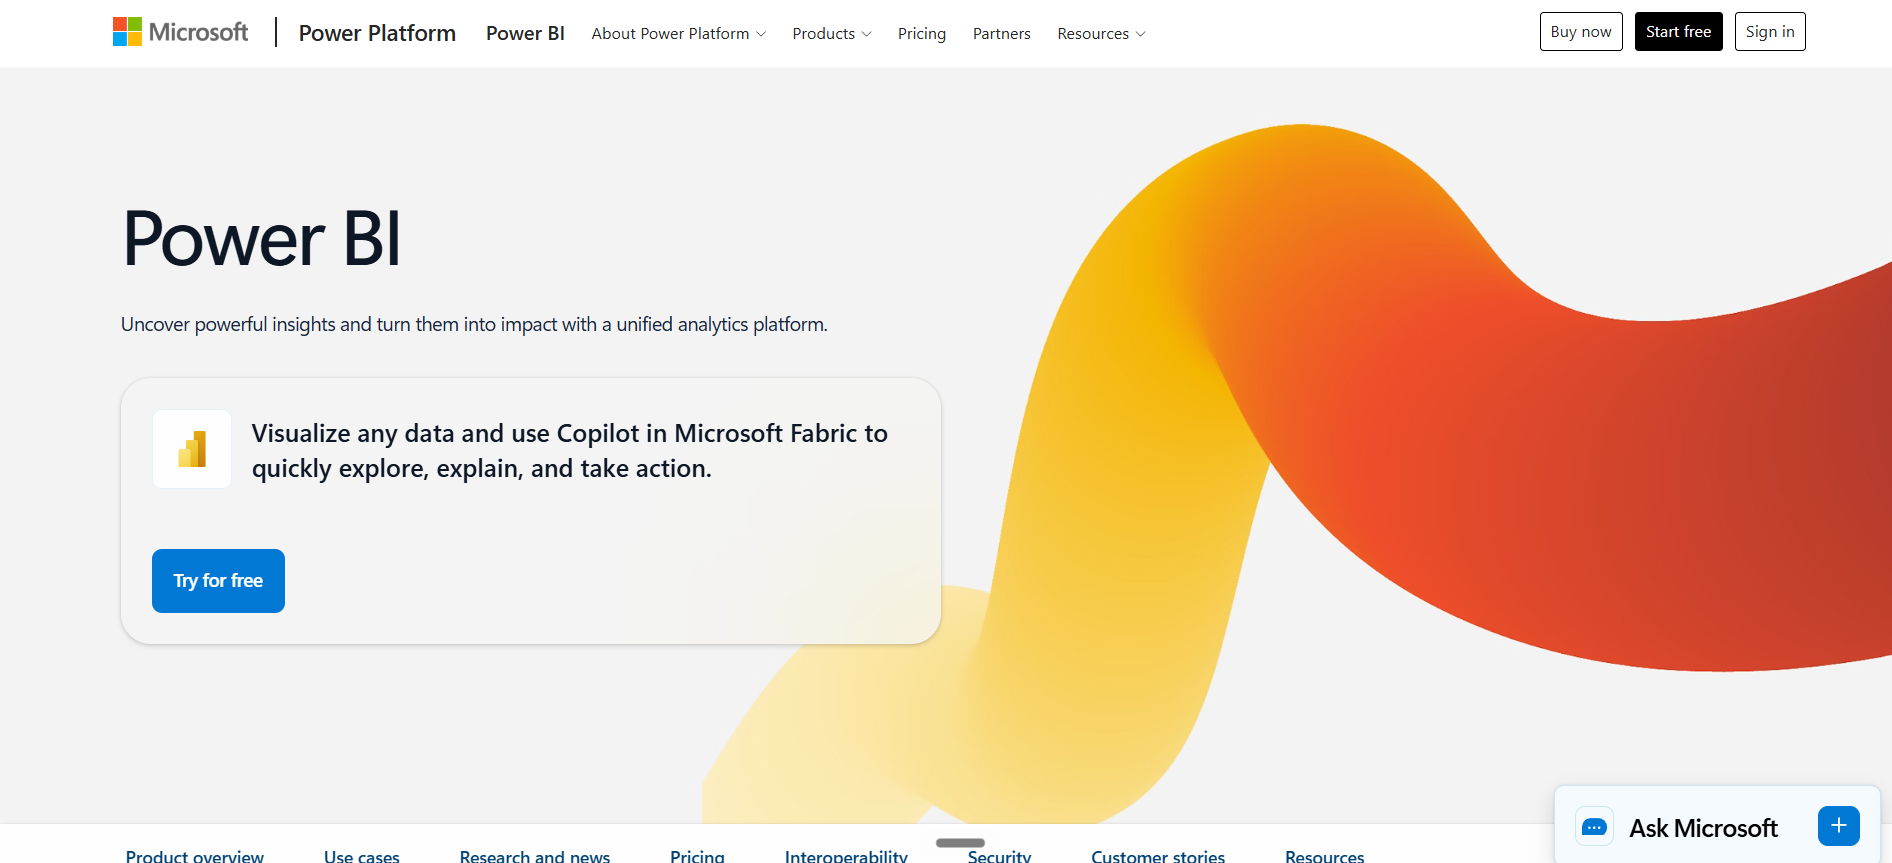The image size is (1892, 863).
Task: Click the Try for free button
Action: click(x=218, y=581)
